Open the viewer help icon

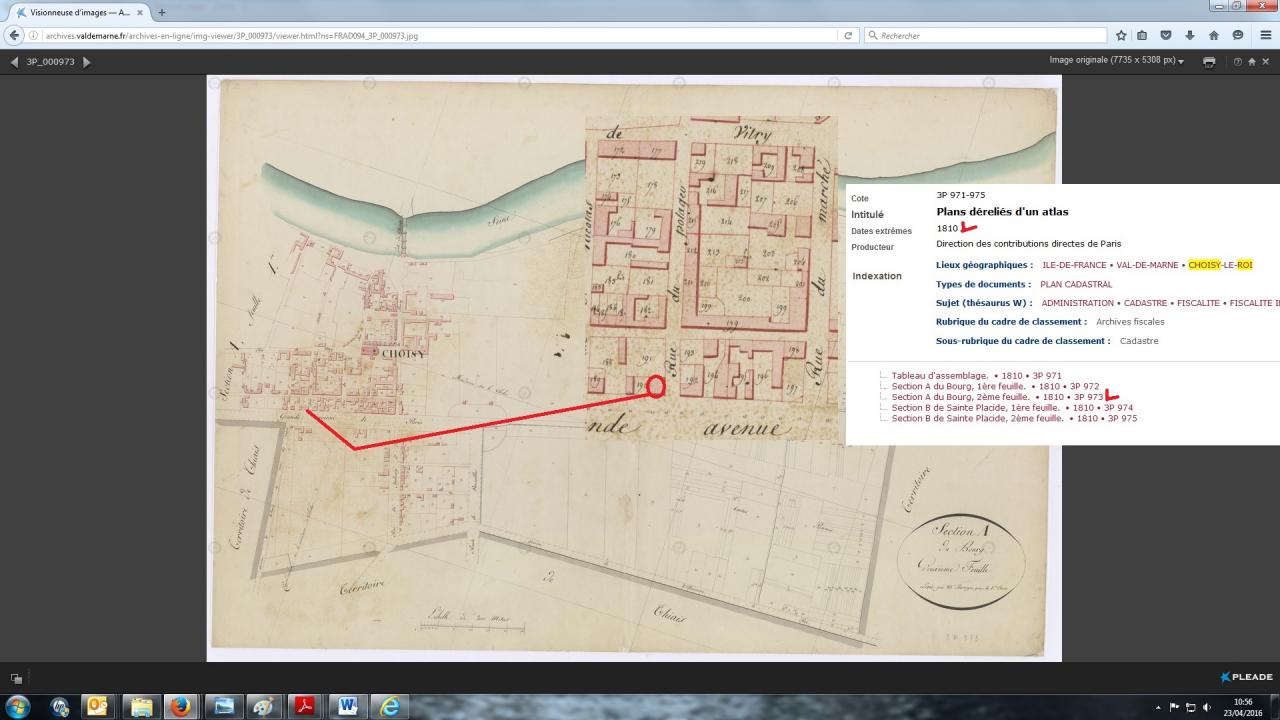1237,62
